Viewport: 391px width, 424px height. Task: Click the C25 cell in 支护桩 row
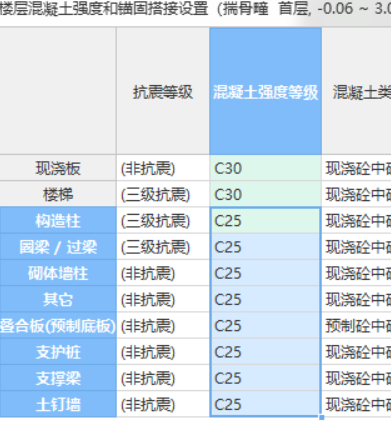click(265, 352)
